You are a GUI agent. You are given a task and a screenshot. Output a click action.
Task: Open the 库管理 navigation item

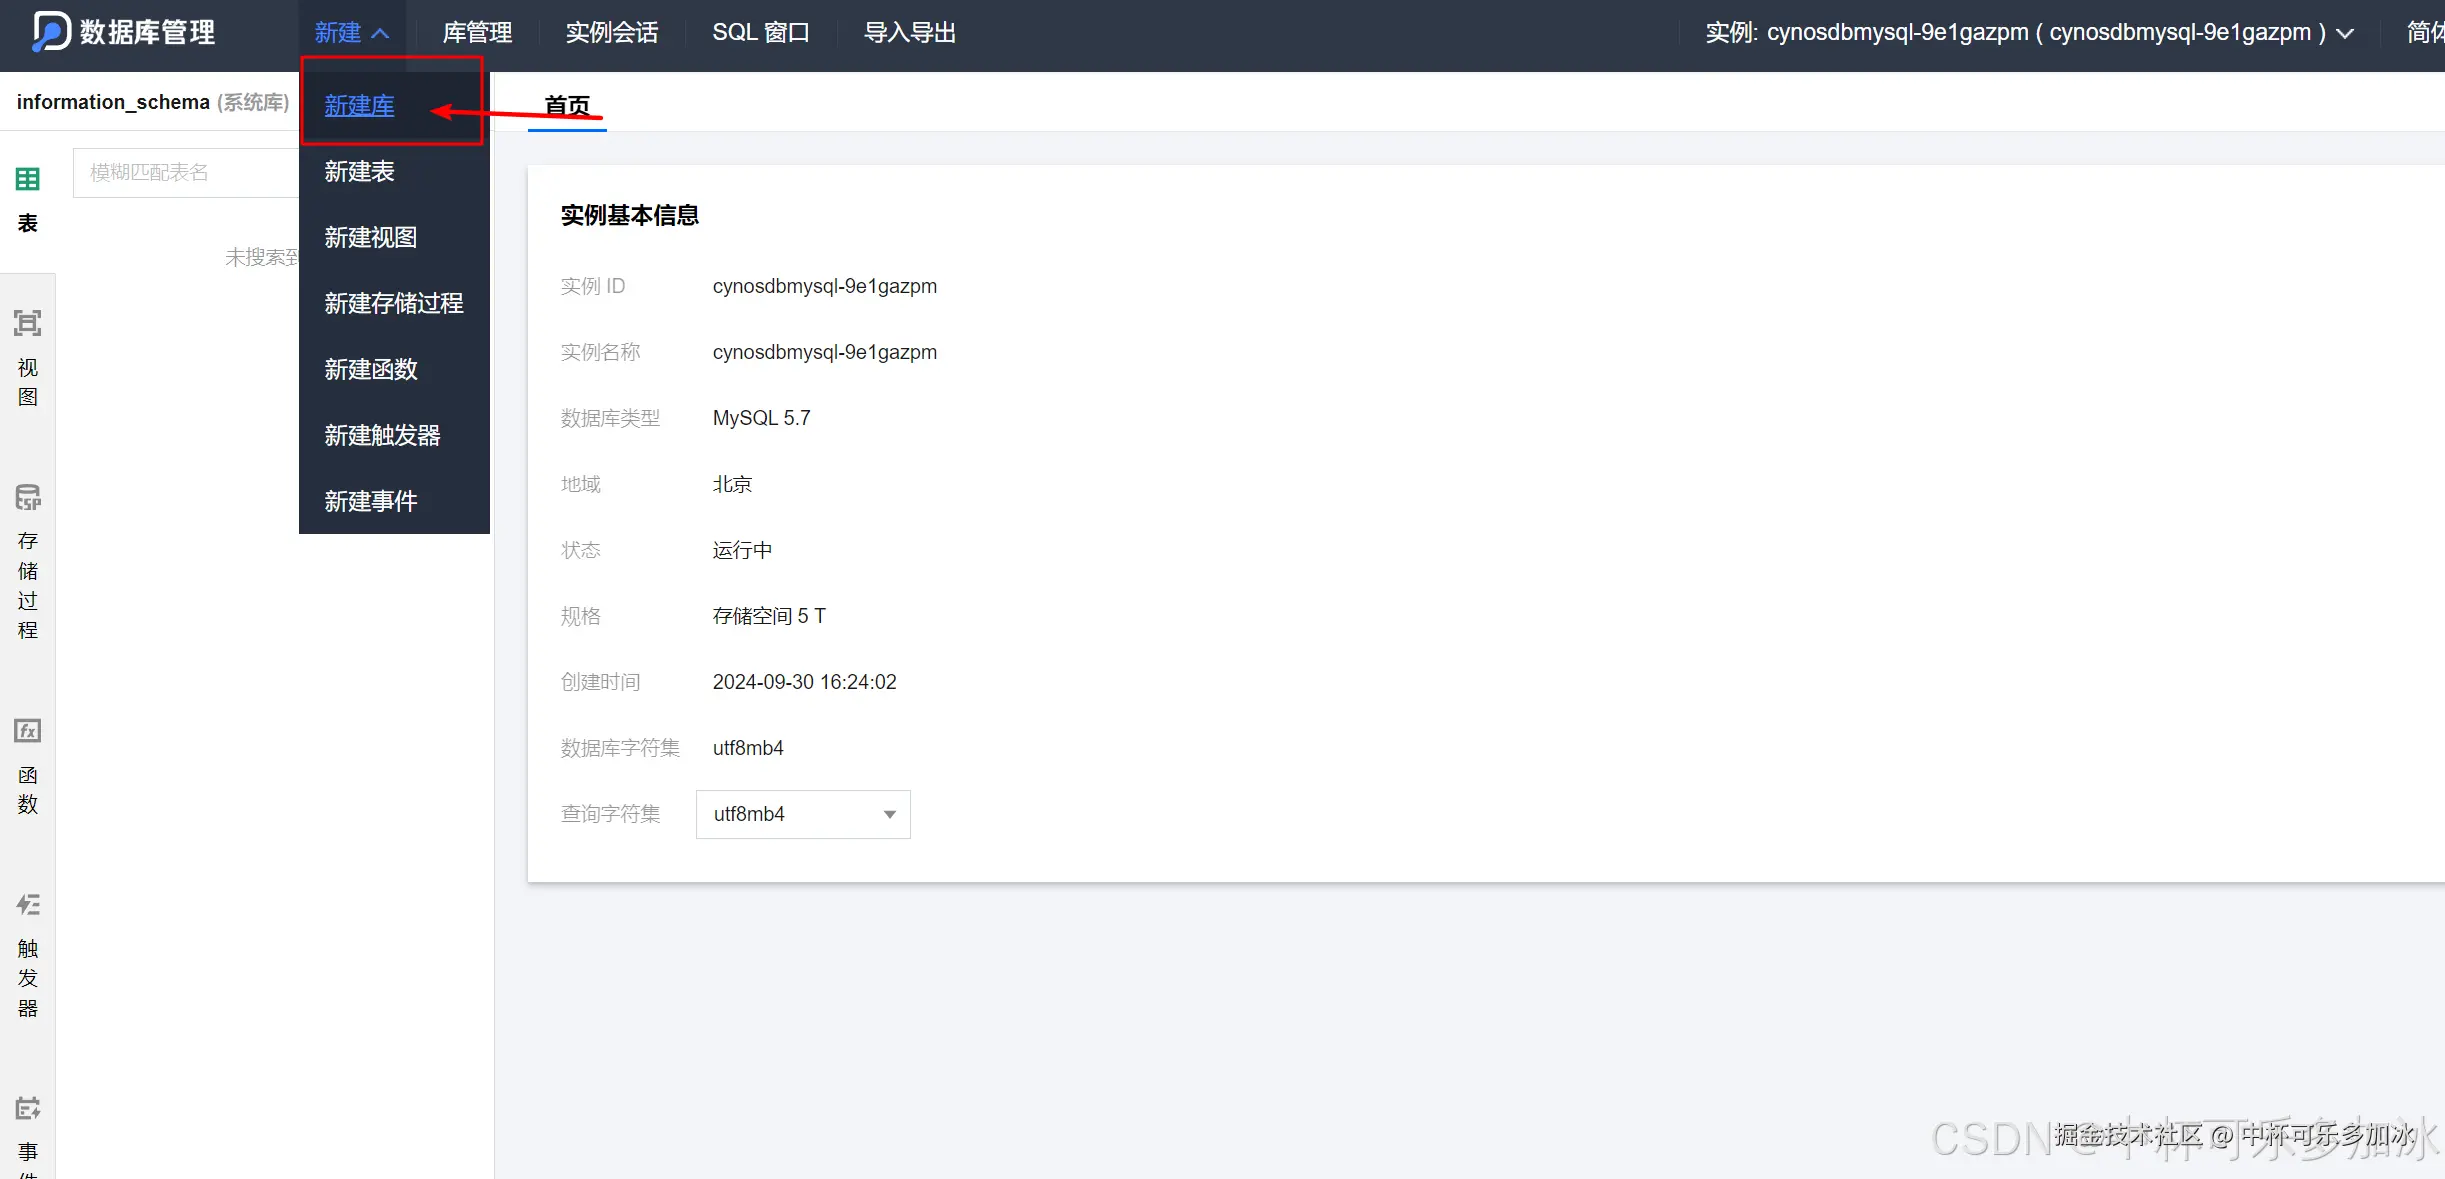[477, 32]
